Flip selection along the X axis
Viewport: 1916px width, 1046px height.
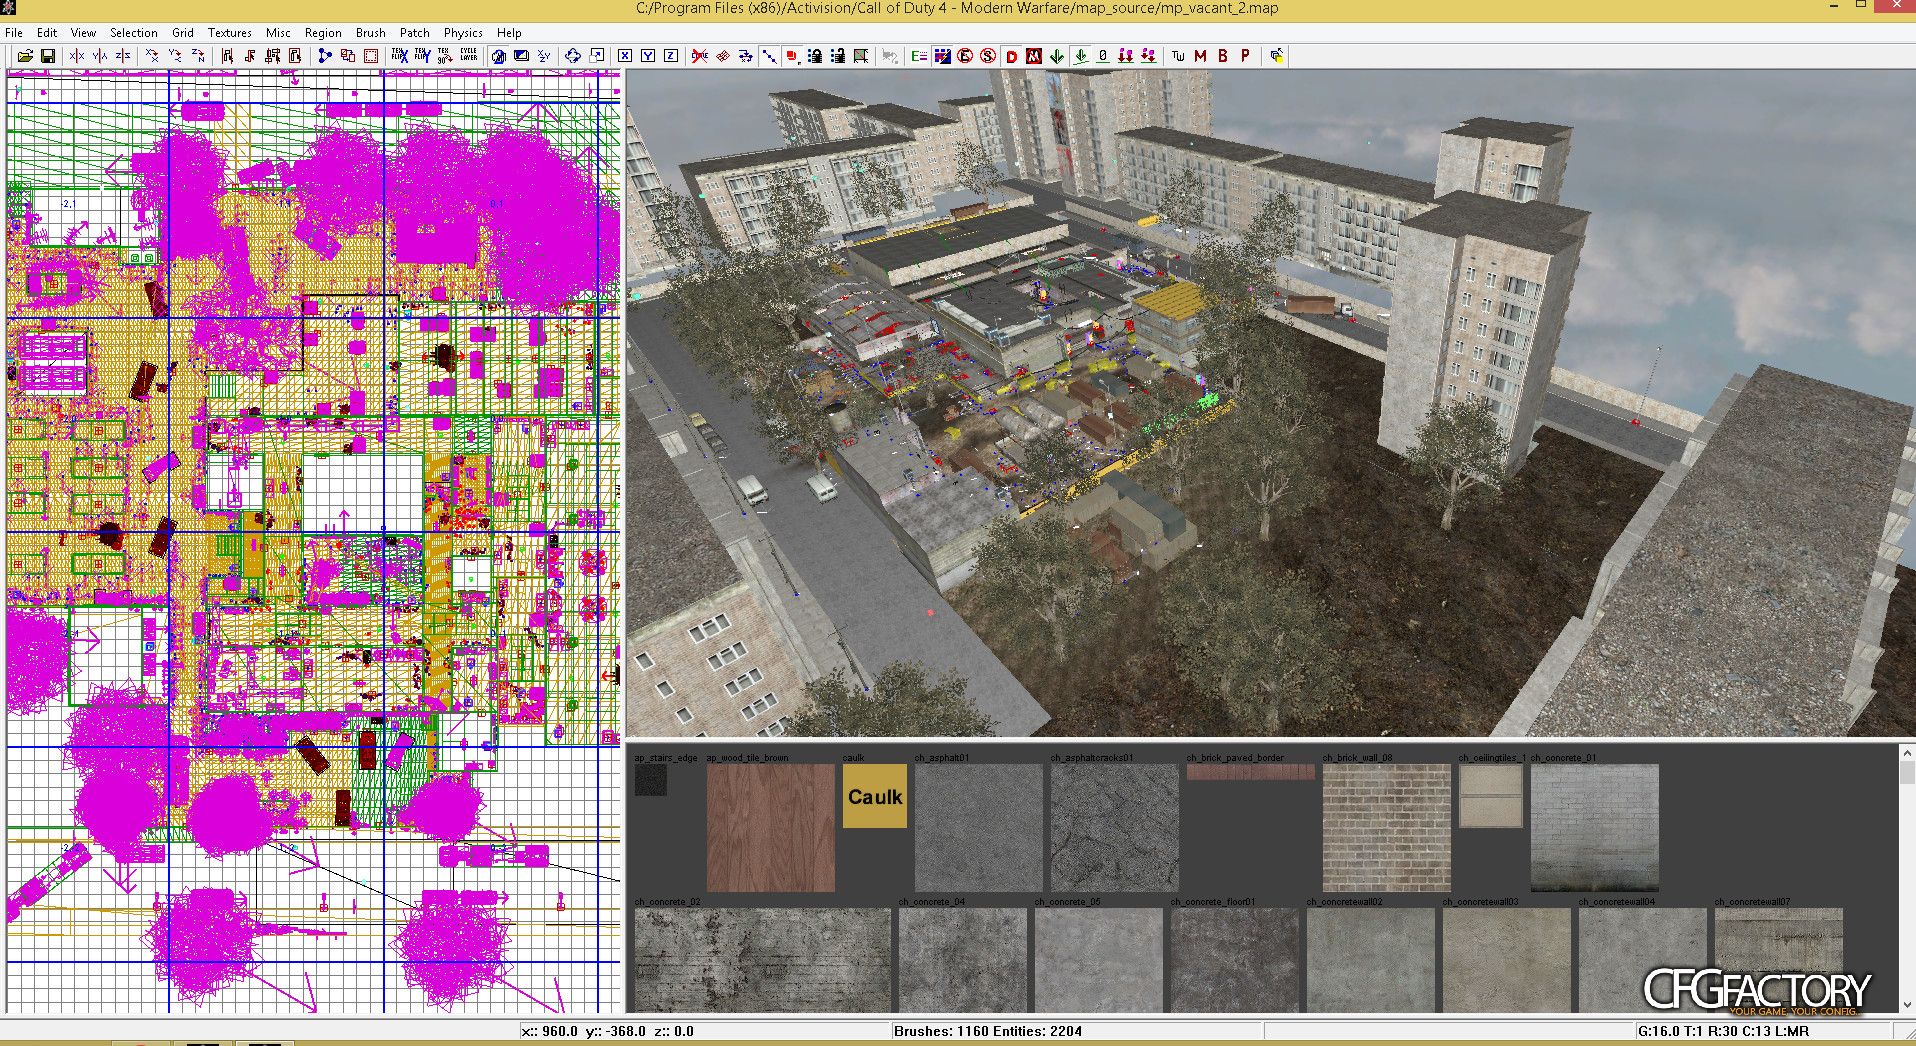77,56
